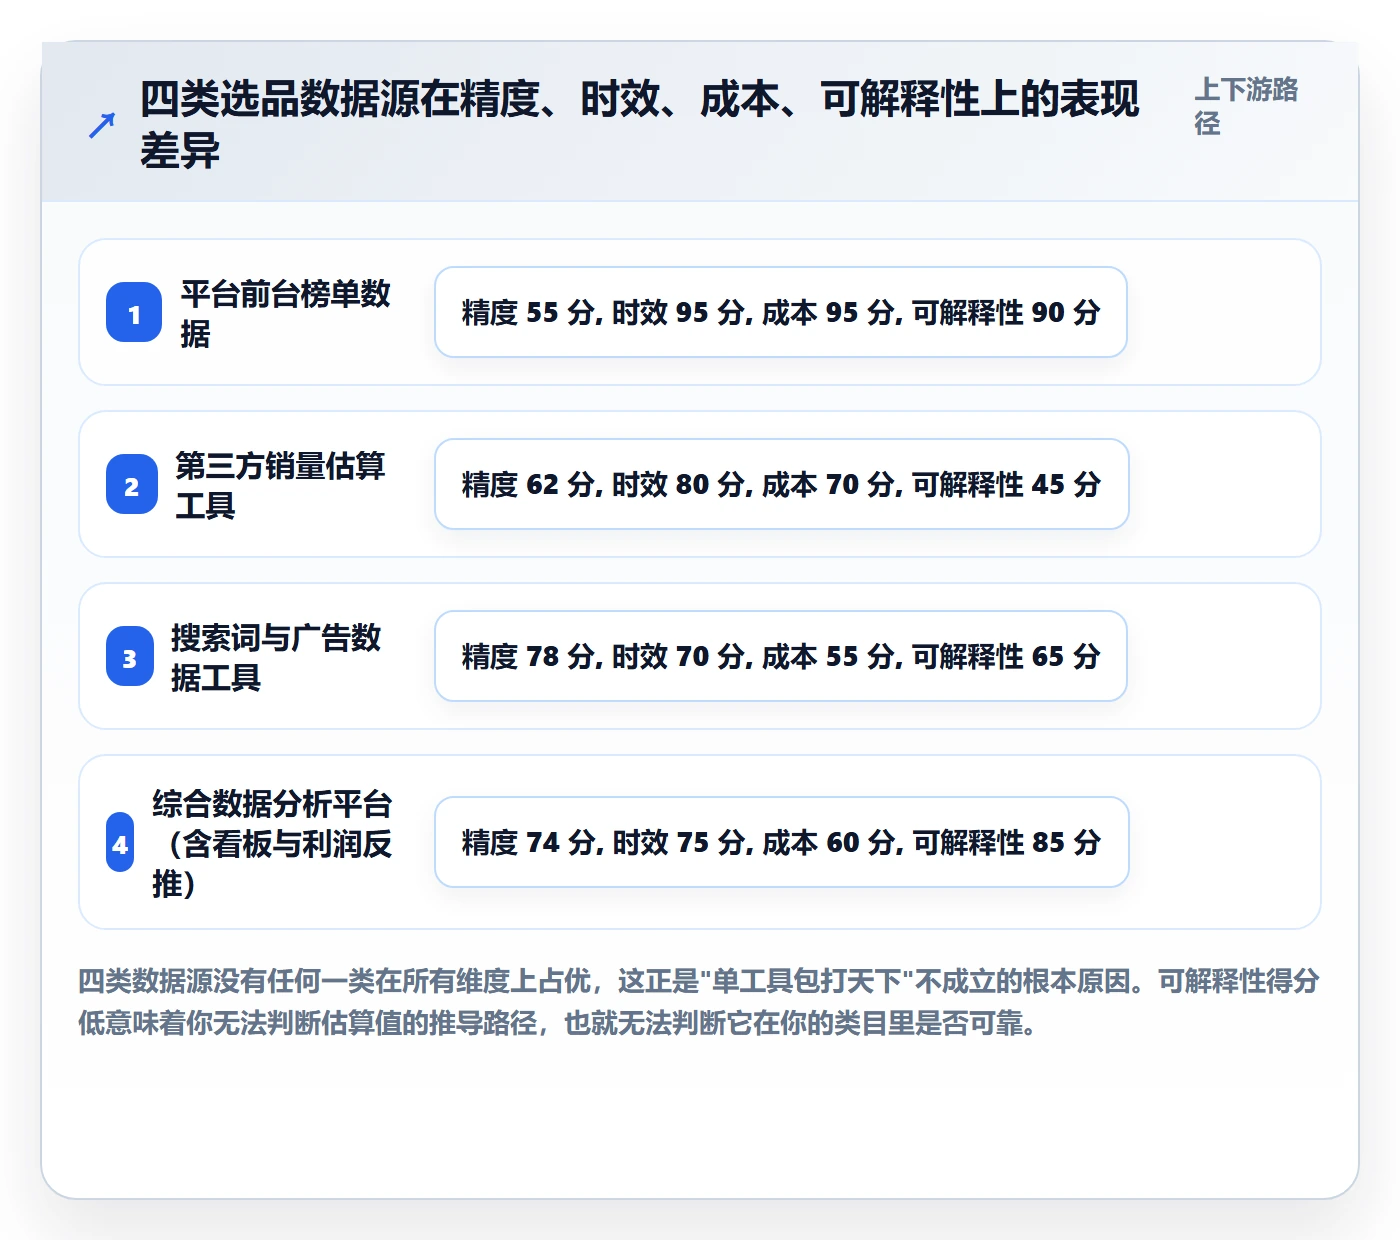Screen dimensions: 1400x1240
Task: Select the 上下游路径 label in the header
Action: pos(1246,106)
